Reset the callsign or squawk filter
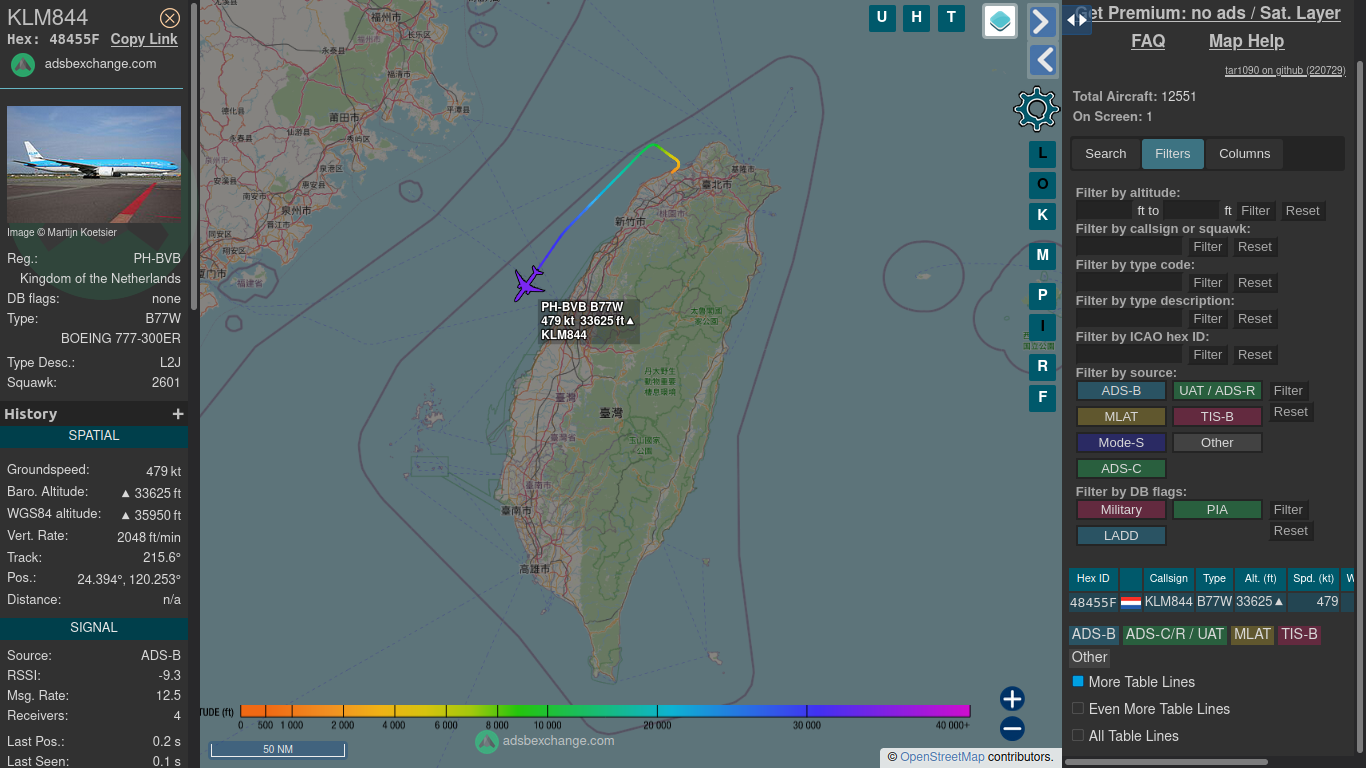 [1254, 247]
